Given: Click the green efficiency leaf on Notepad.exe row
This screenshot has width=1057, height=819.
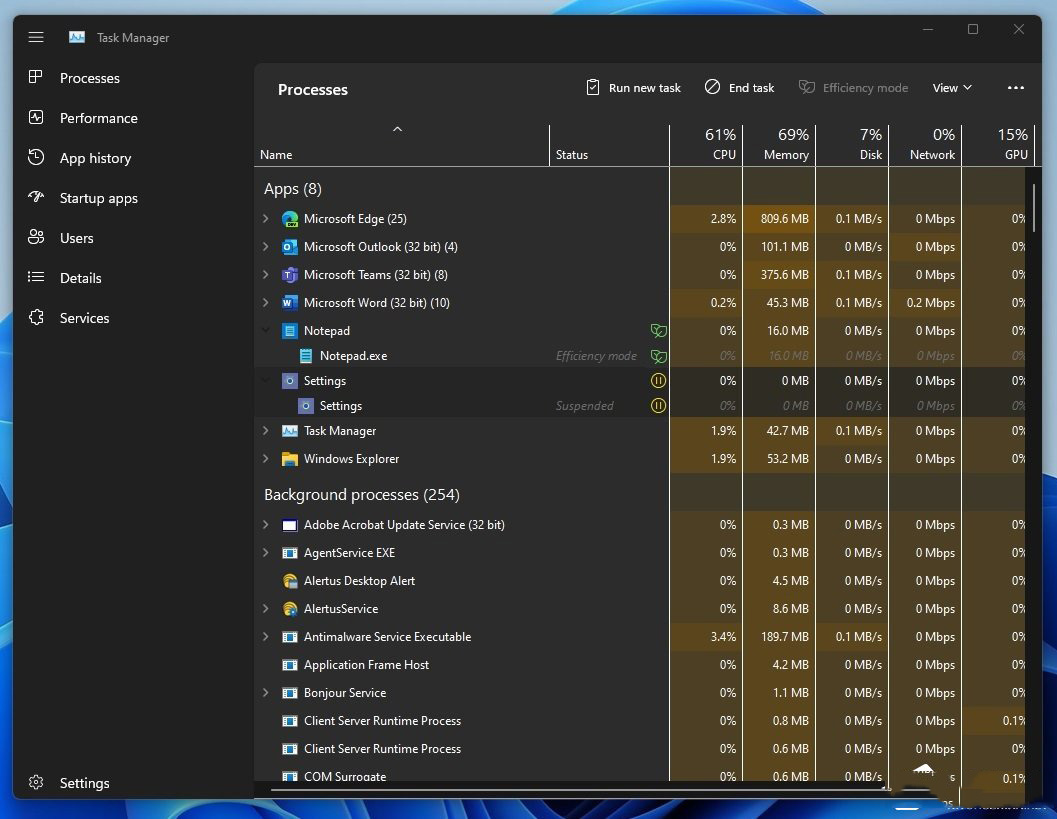Looking at the screenshot, I should 659,356.
